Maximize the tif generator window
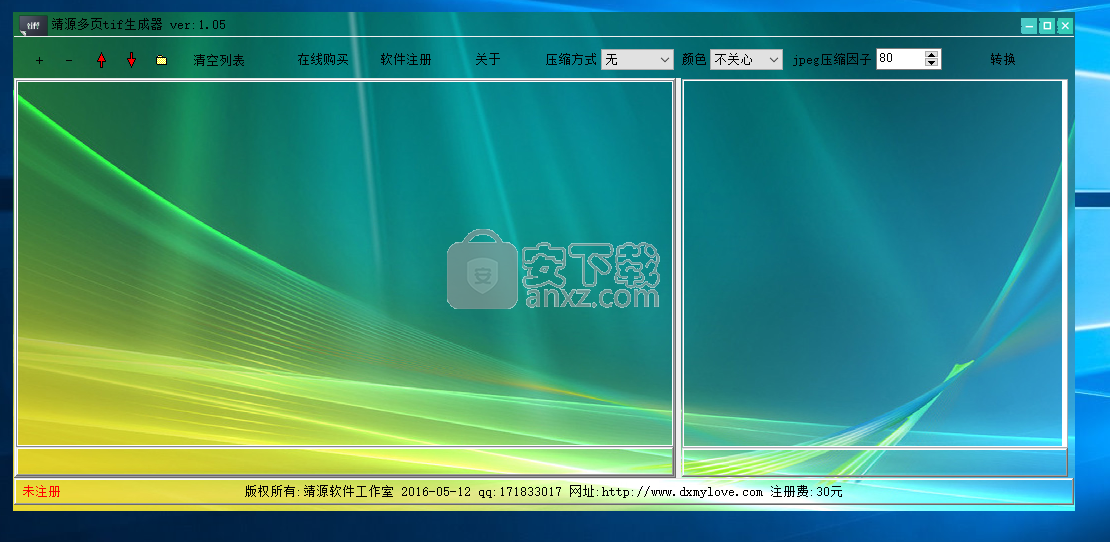Image resolution: width=1110 pixels, height=542 pixels. coord(1047,26)
